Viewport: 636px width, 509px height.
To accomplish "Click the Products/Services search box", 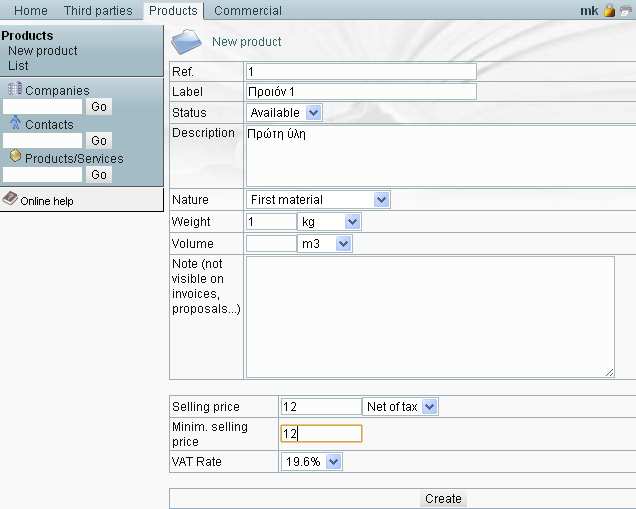I will pos(43,175).
